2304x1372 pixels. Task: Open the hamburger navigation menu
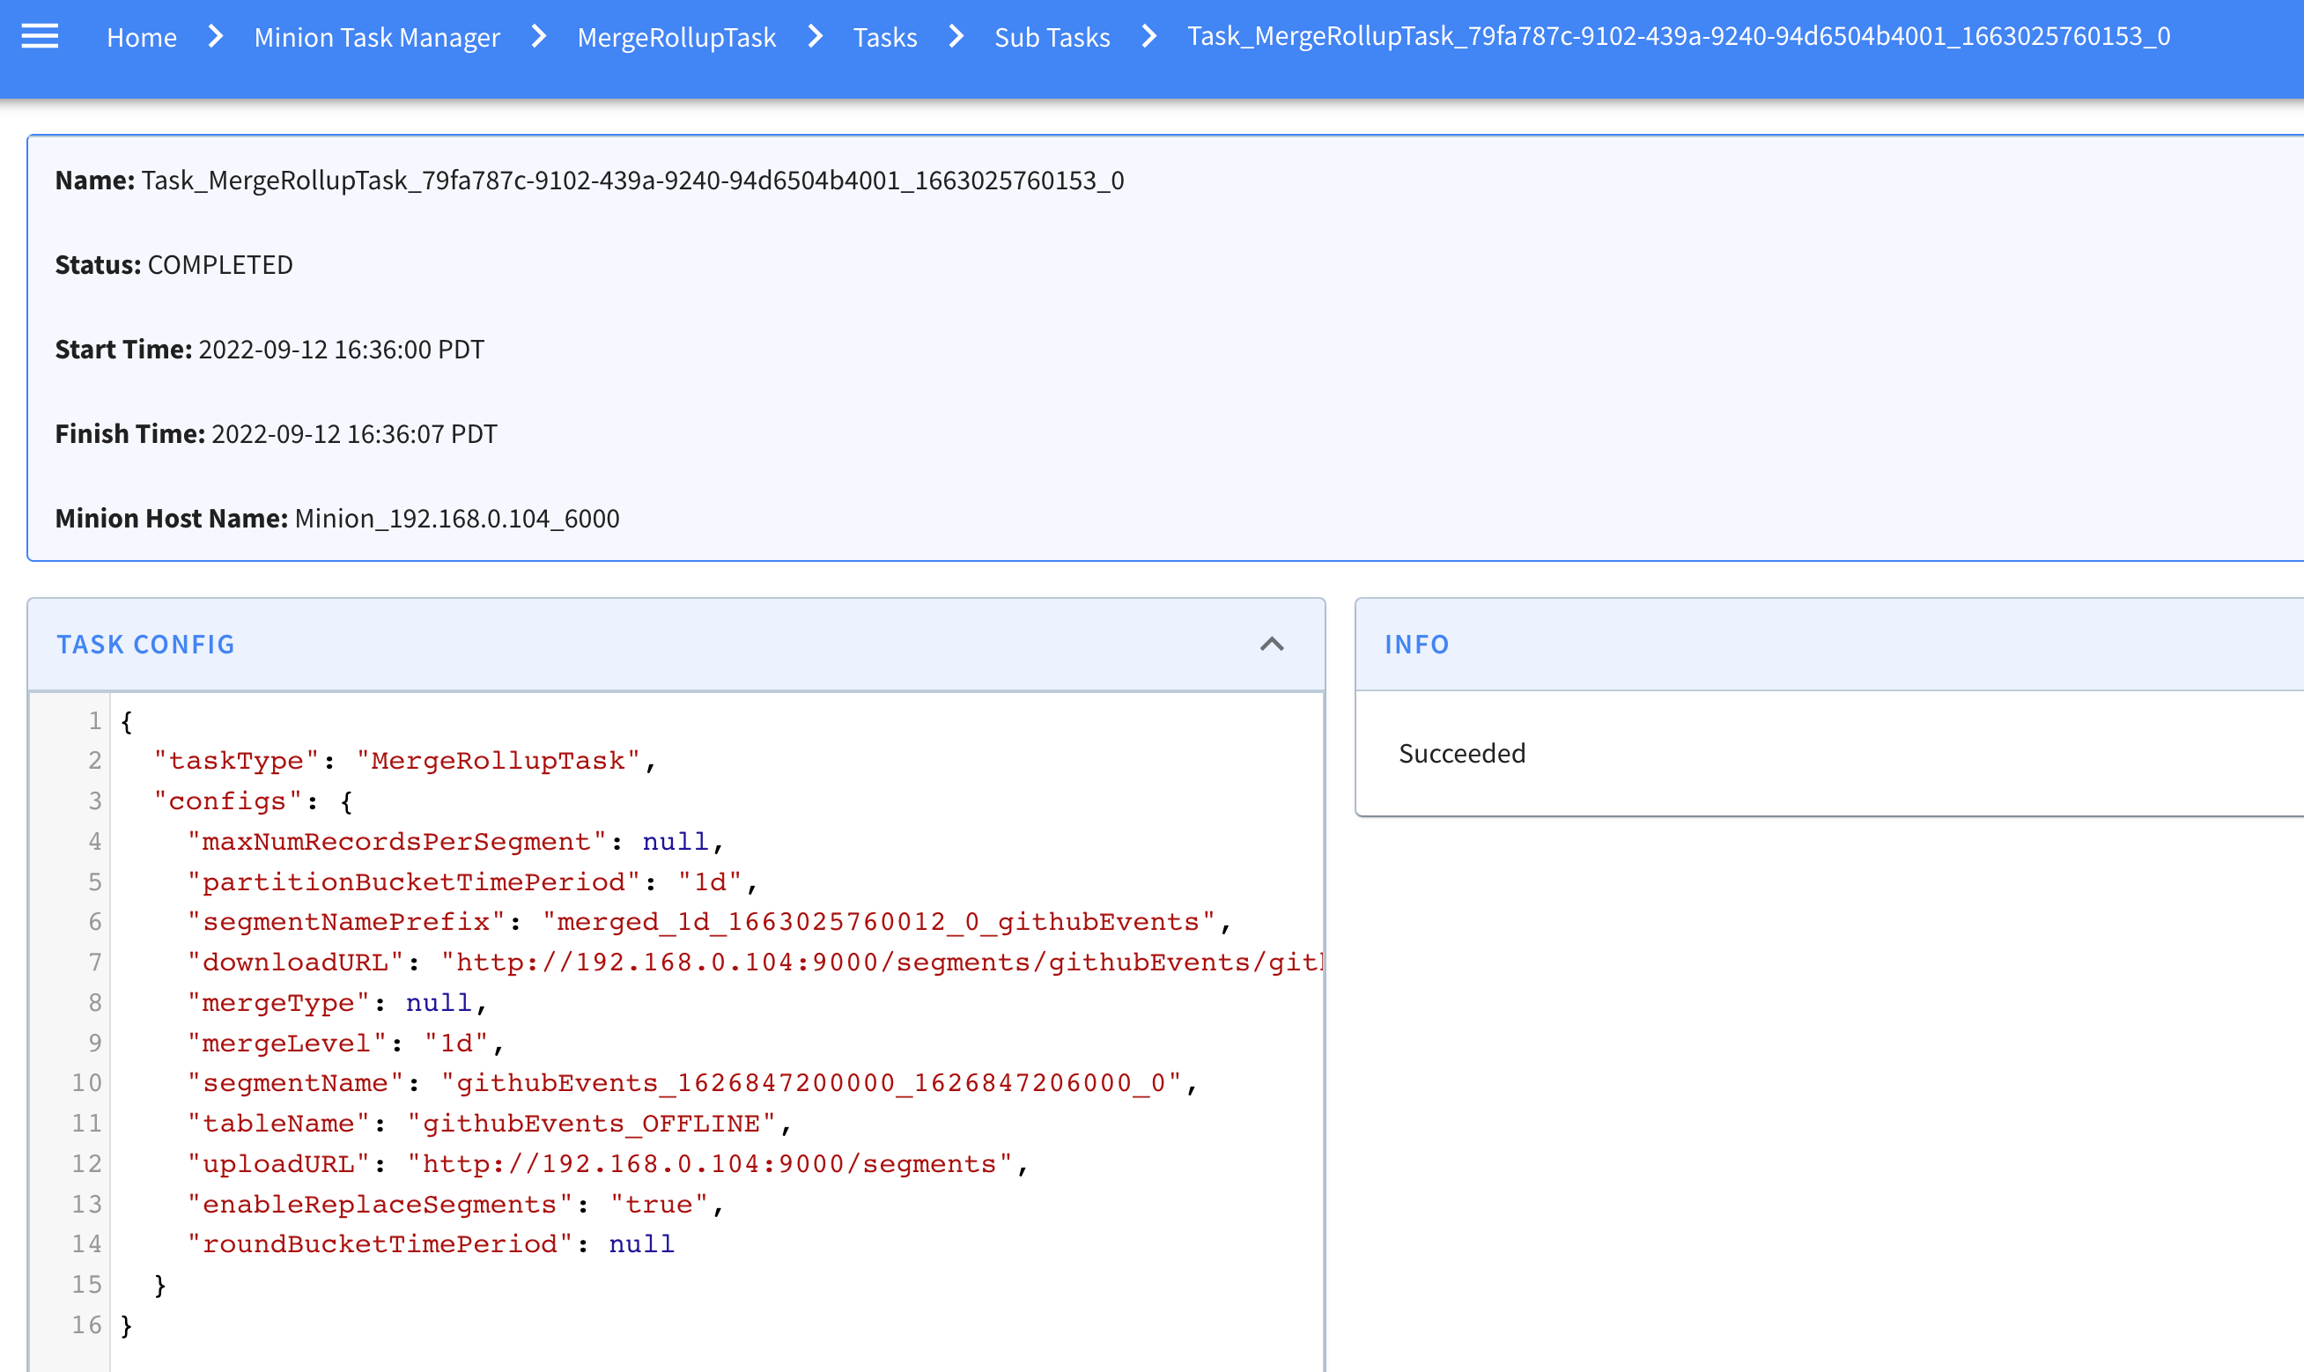pyautogui.click(x=40, y=37)
